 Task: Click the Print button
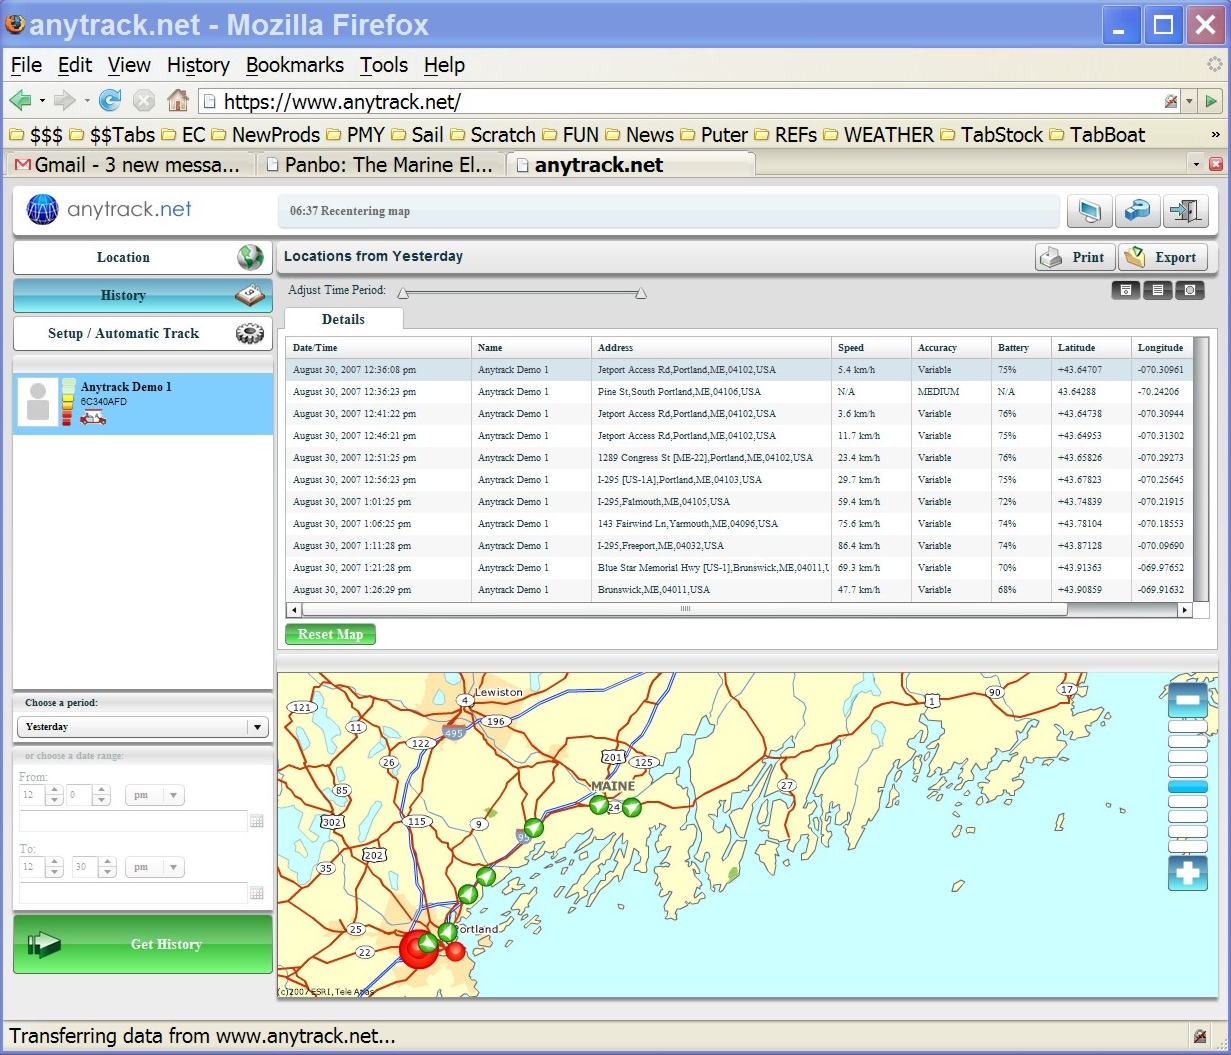[x=1075, y=257]
